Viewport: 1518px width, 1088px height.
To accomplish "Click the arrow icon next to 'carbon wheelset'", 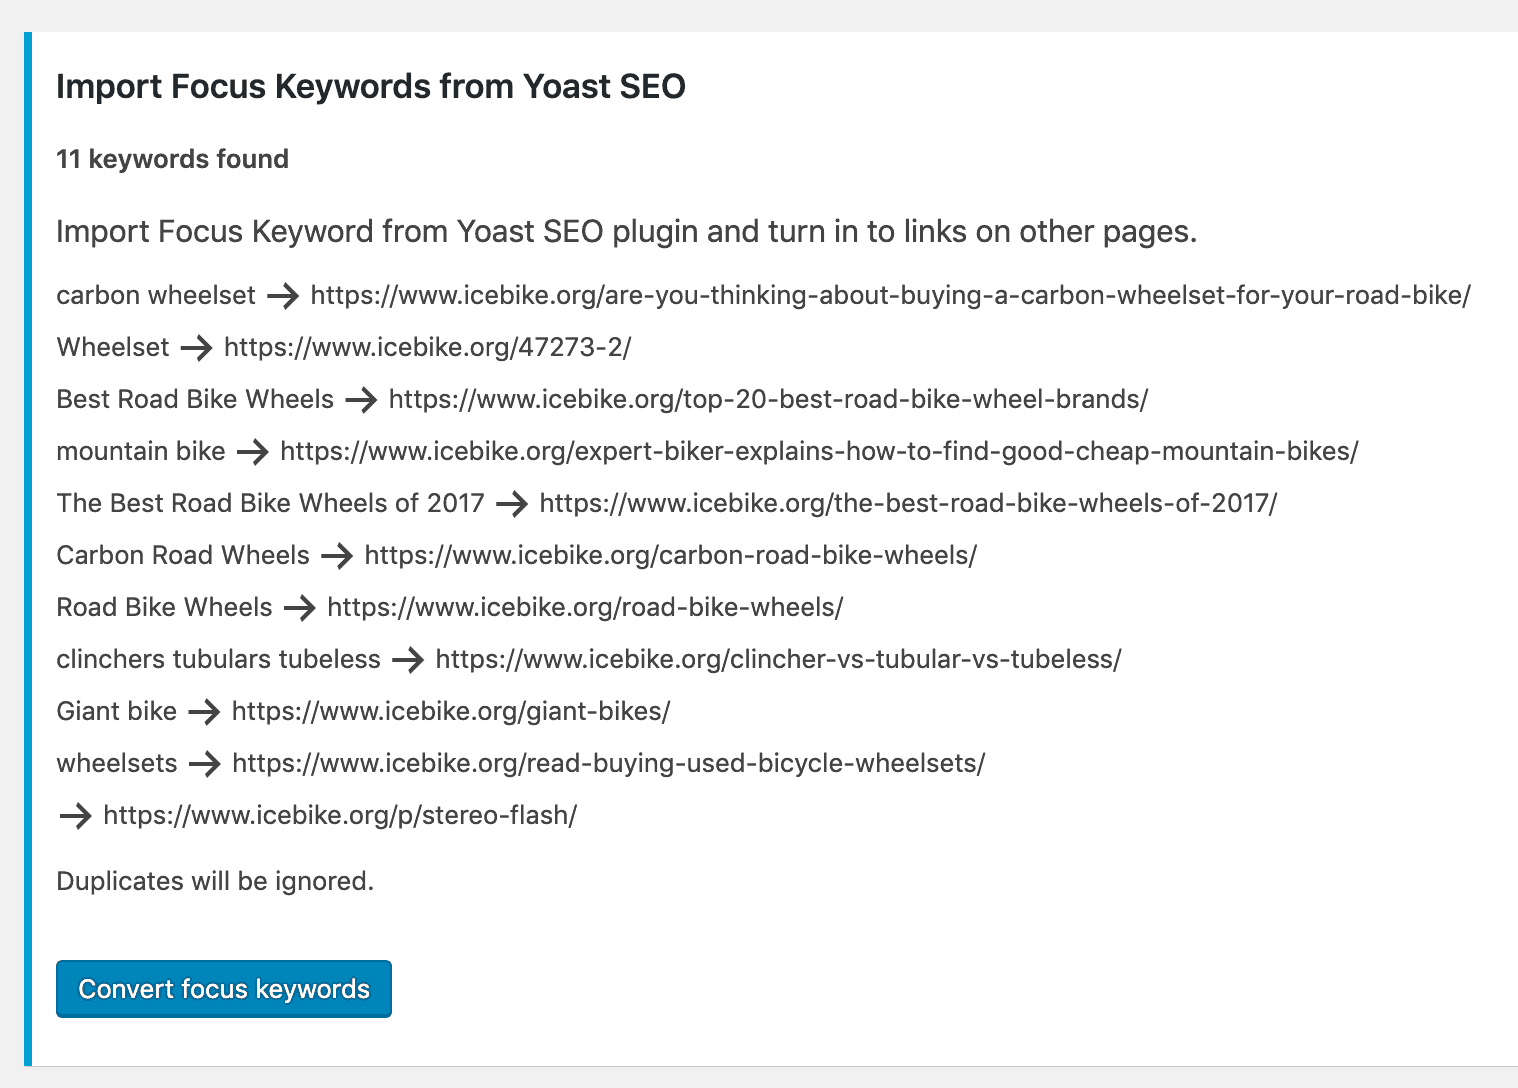I will [x=283, y=296].
